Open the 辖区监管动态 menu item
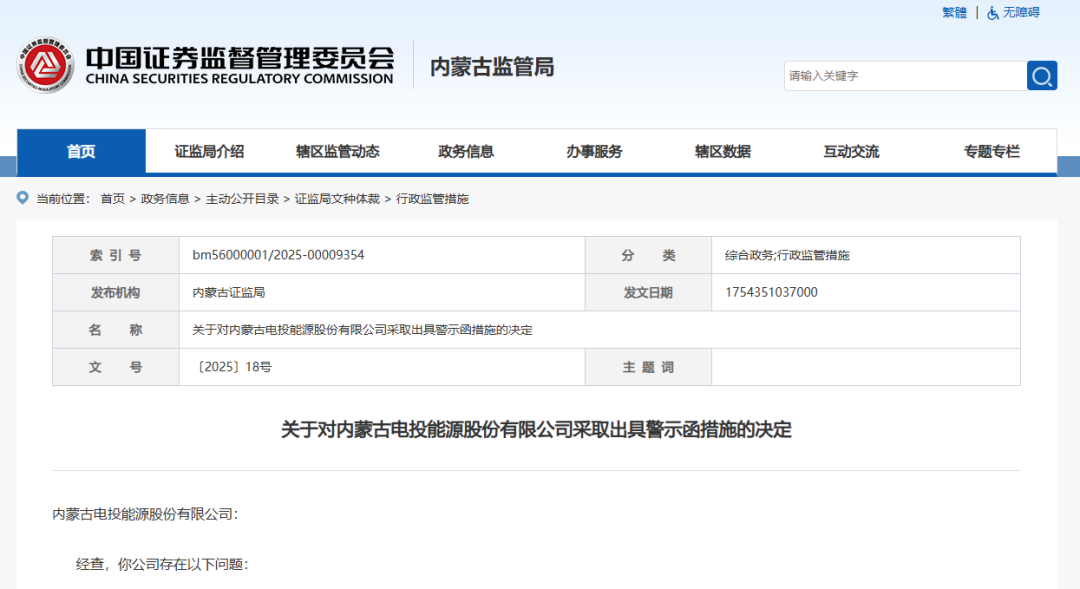Screen dimensions: 1080x589 [338, 152]
